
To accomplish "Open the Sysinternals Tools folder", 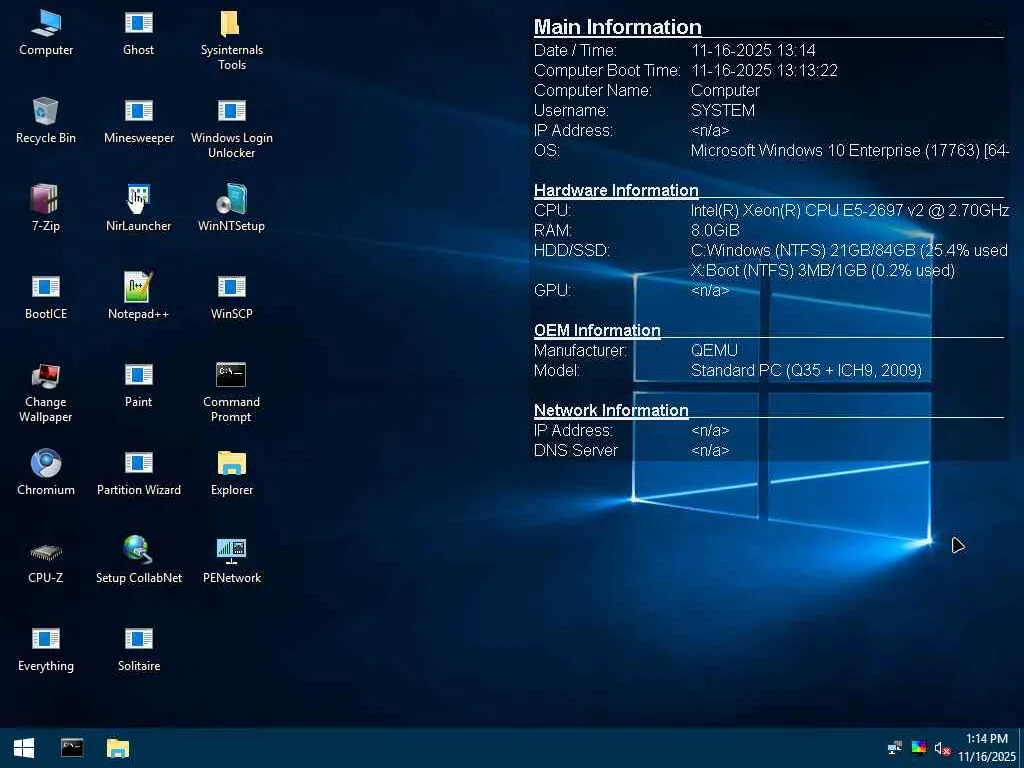I will (x=232, y=39).
